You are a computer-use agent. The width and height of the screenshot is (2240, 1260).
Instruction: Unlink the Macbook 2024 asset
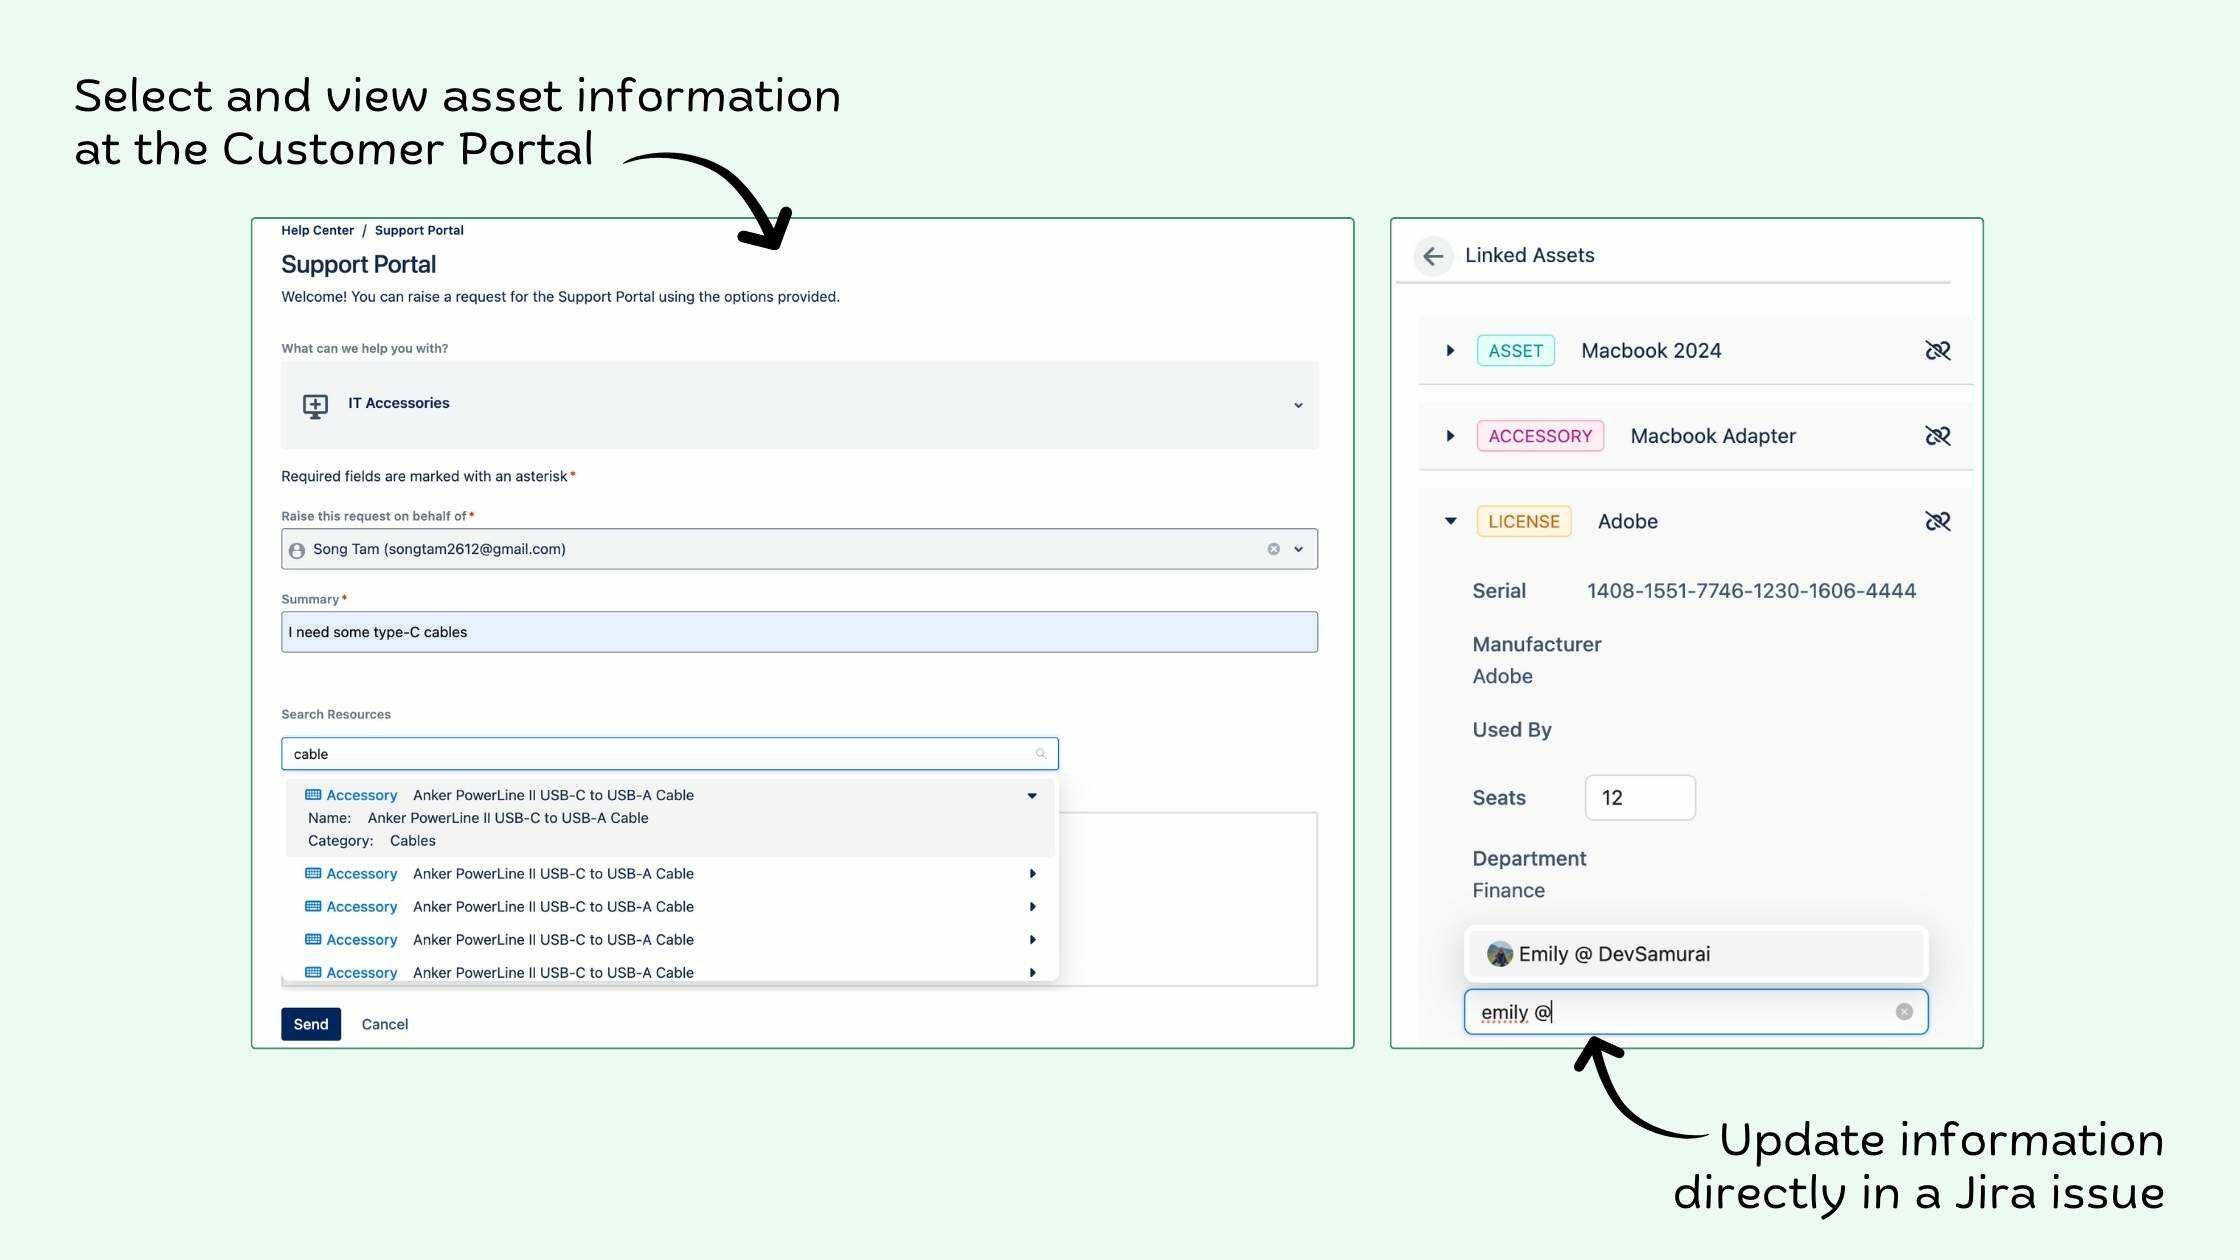click(x=1937, y=351)
